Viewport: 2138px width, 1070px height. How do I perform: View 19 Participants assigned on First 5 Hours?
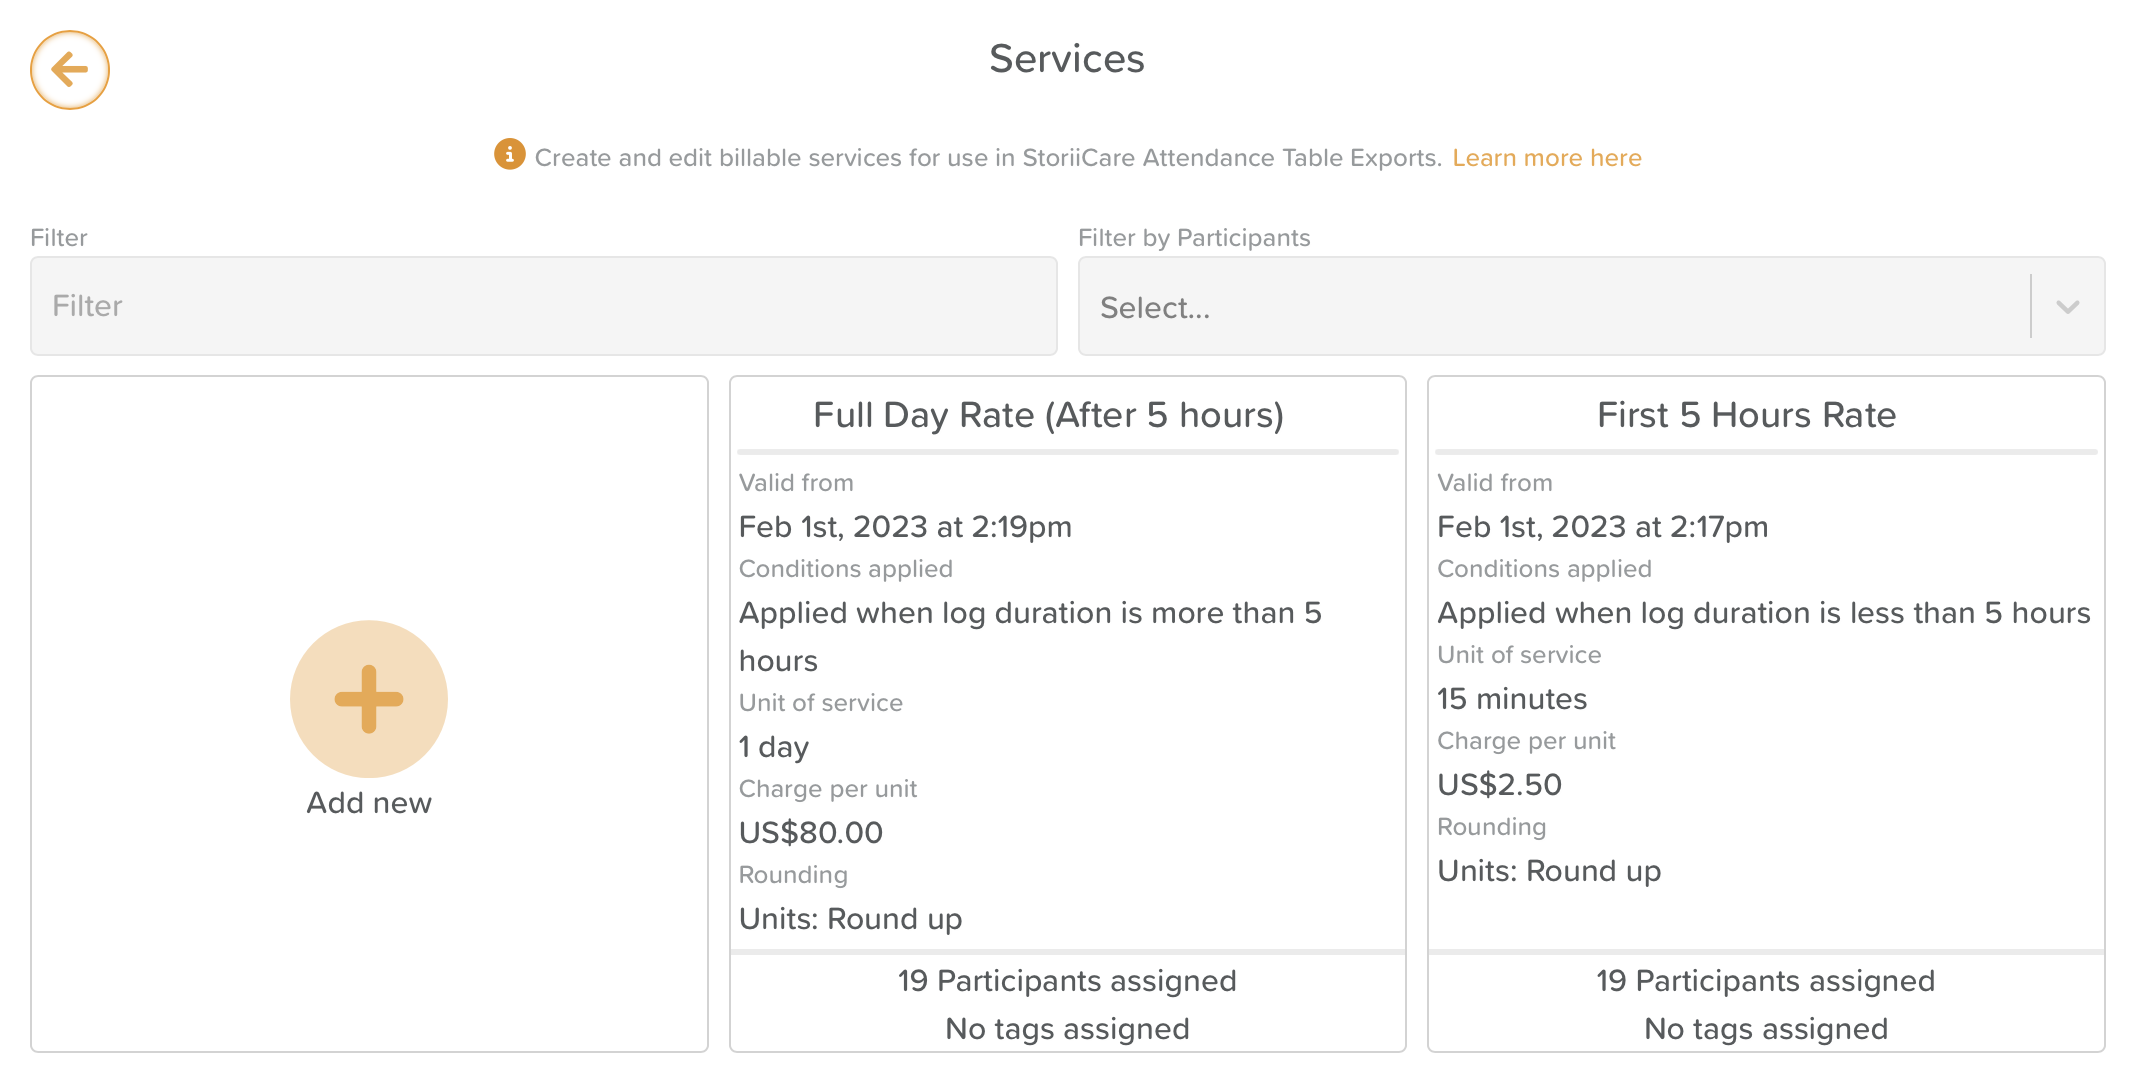[1765, 981]
